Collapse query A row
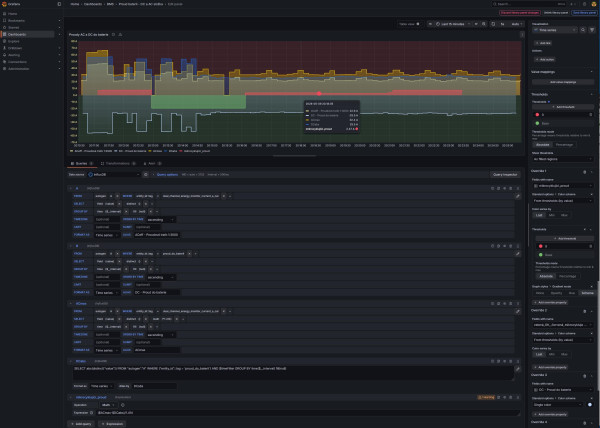 click(x=70, y=189)
